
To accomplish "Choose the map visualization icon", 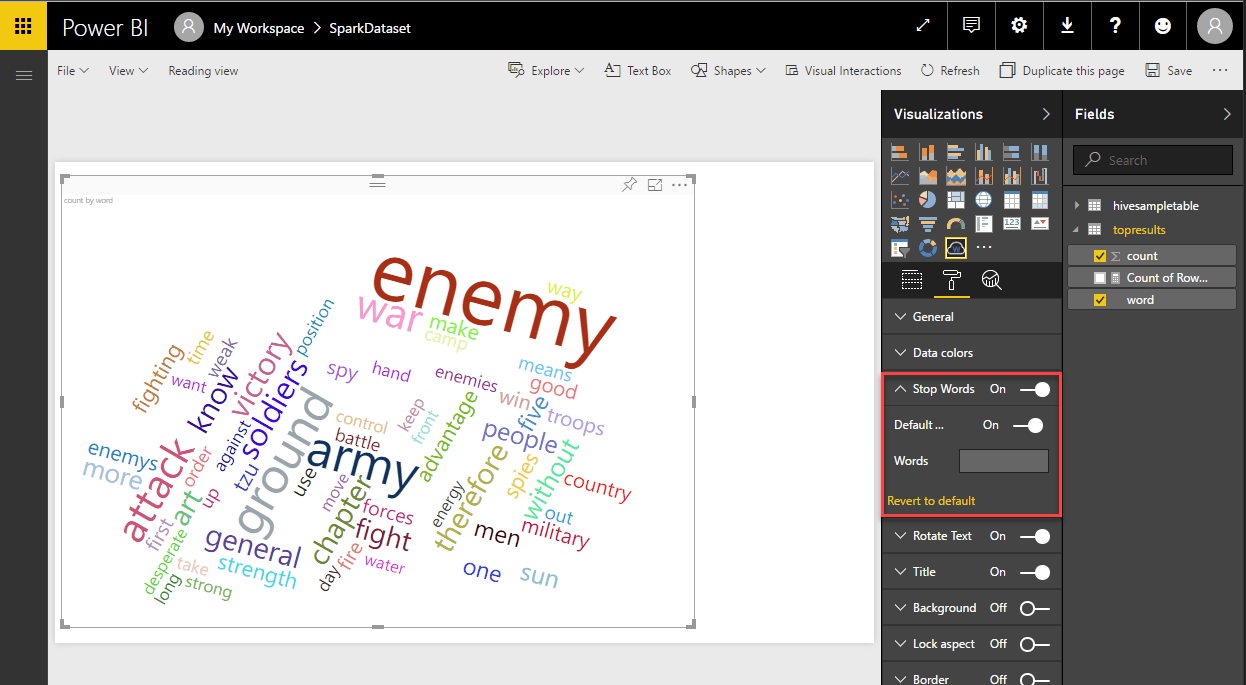I will pyautogui.click(x=984, y=199).
